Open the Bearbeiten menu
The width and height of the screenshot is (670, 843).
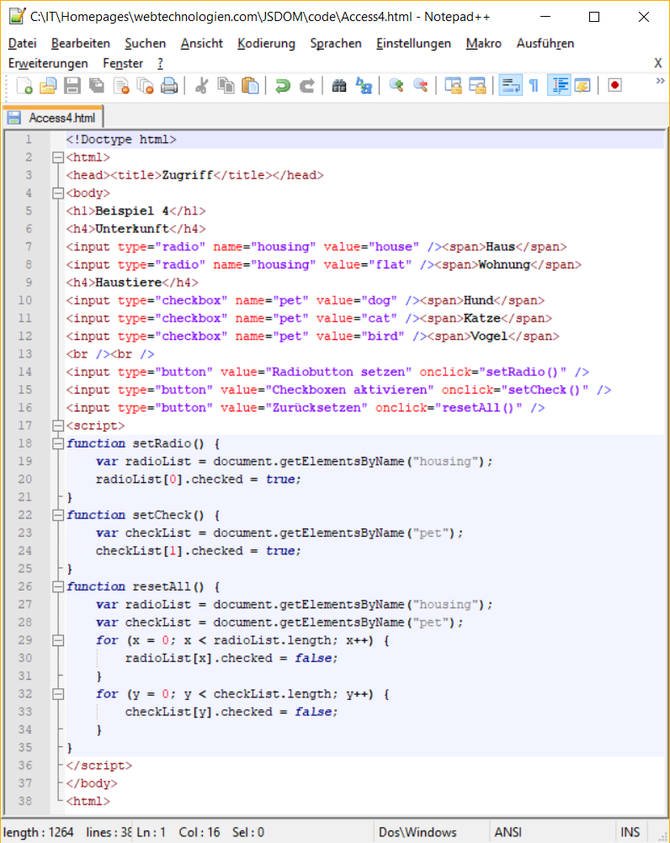[x=81, y=43]
